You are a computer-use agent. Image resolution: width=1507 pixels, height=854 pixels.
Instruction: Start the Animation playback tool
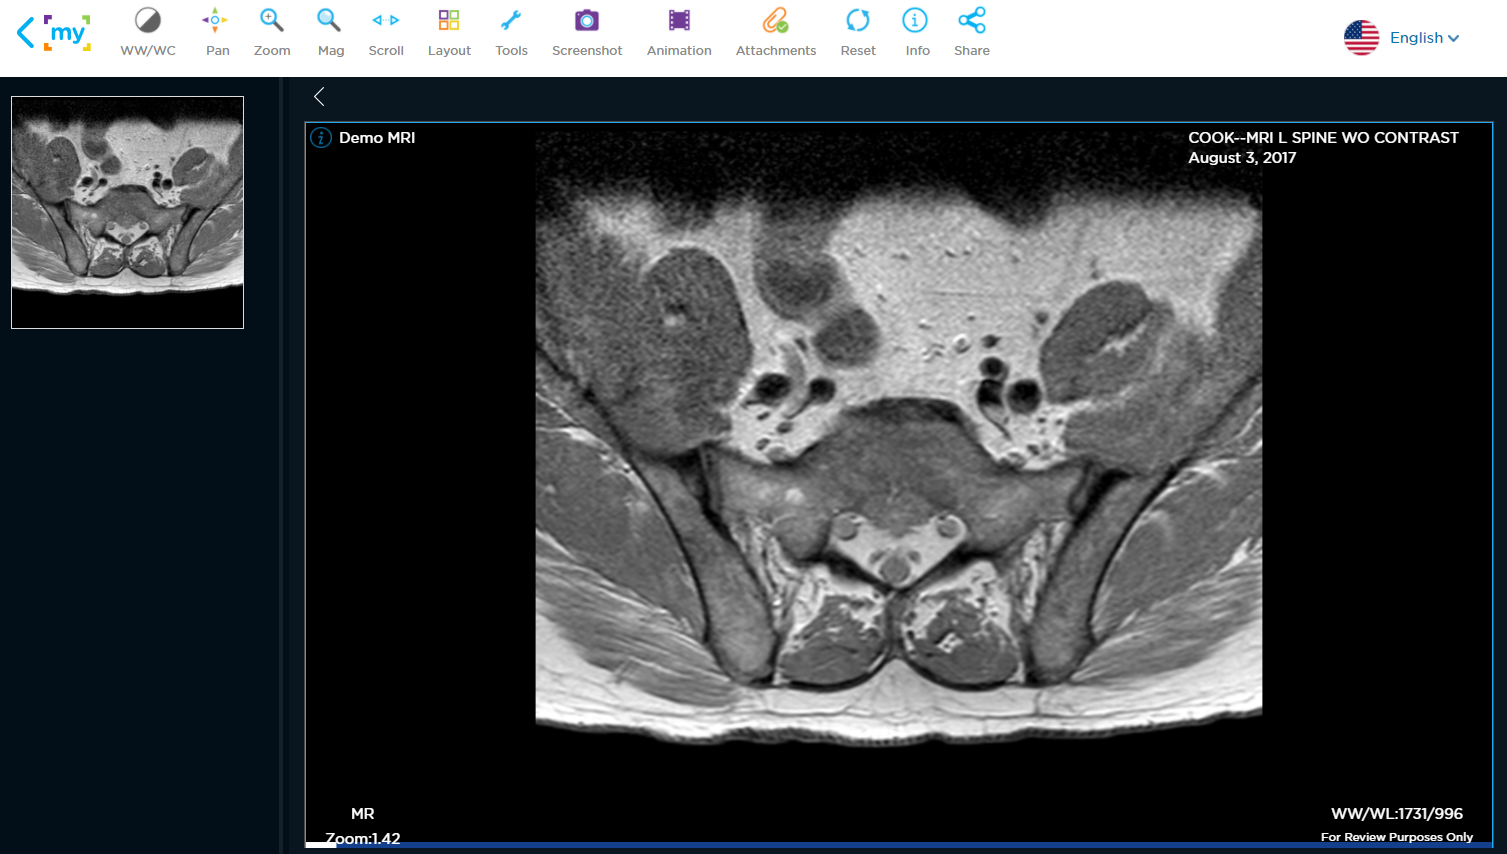679,33
